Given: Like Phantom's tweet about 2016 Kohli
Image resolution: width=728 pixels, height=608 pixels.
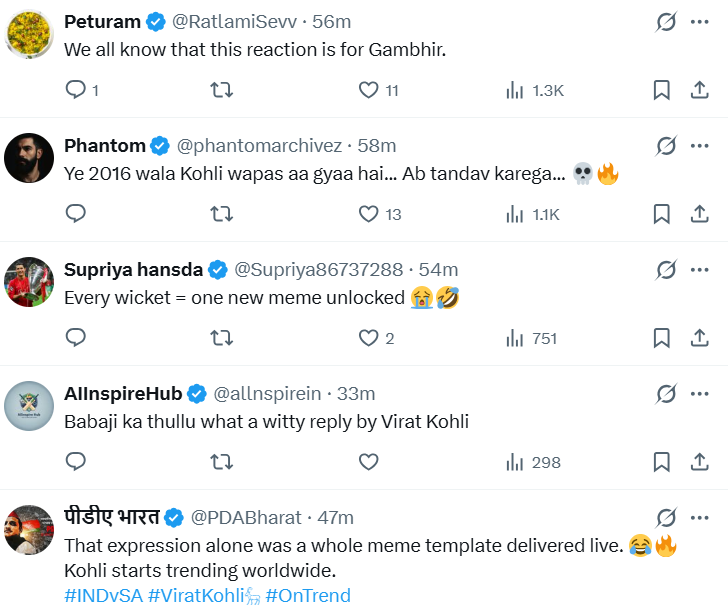Looking at the screenshot, I should point(369,214).
